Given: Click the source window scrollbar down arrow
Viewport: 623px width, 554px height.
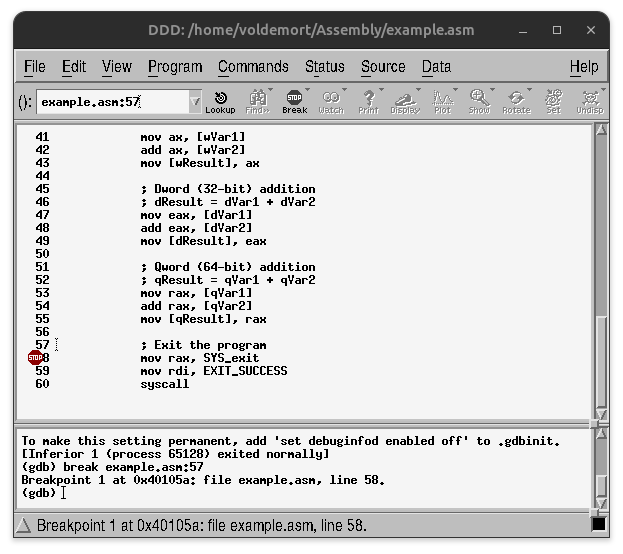Looking at the screenshot, I should pos(602,414).
